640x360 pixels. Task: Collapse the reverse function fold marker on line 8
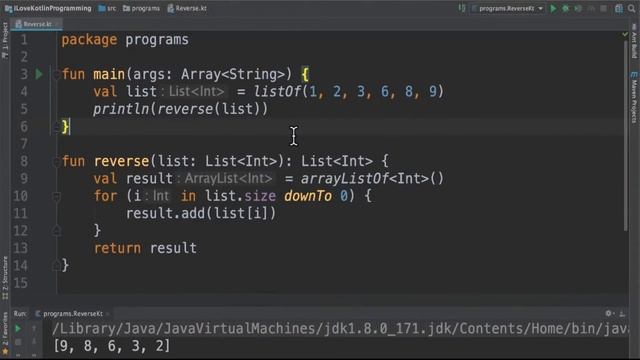(56, 162)
